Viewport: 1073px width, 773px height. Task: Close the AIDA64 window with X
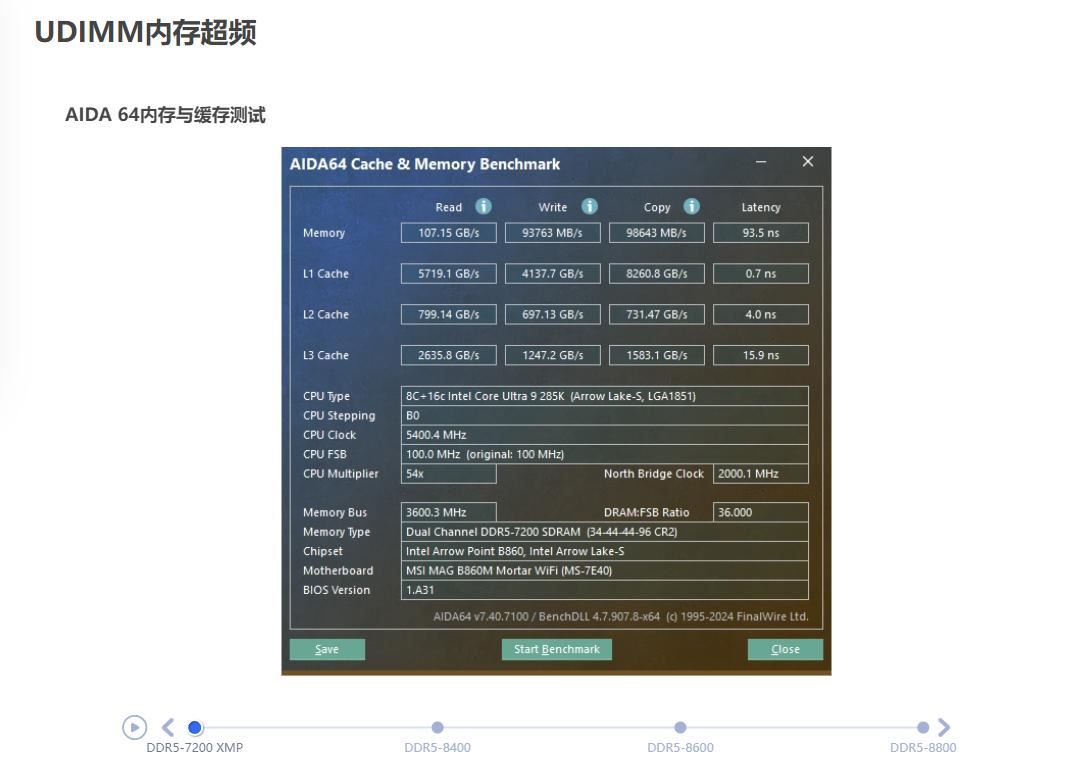[808, 162]
